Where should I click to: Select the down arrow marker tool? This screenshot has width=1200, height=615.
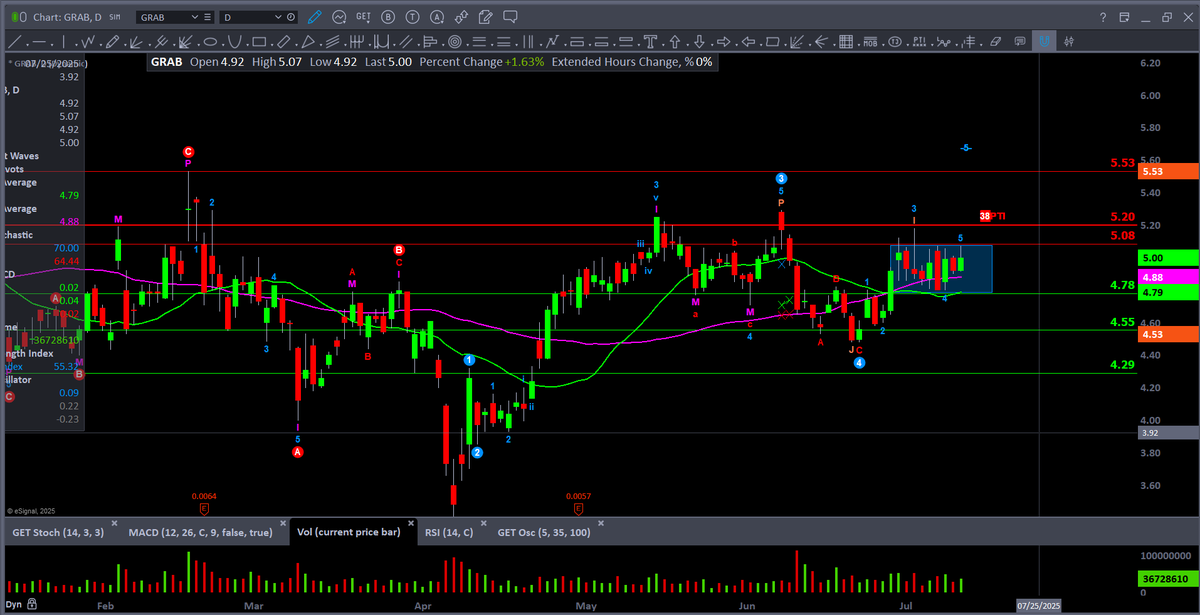(x=699, y=41)
